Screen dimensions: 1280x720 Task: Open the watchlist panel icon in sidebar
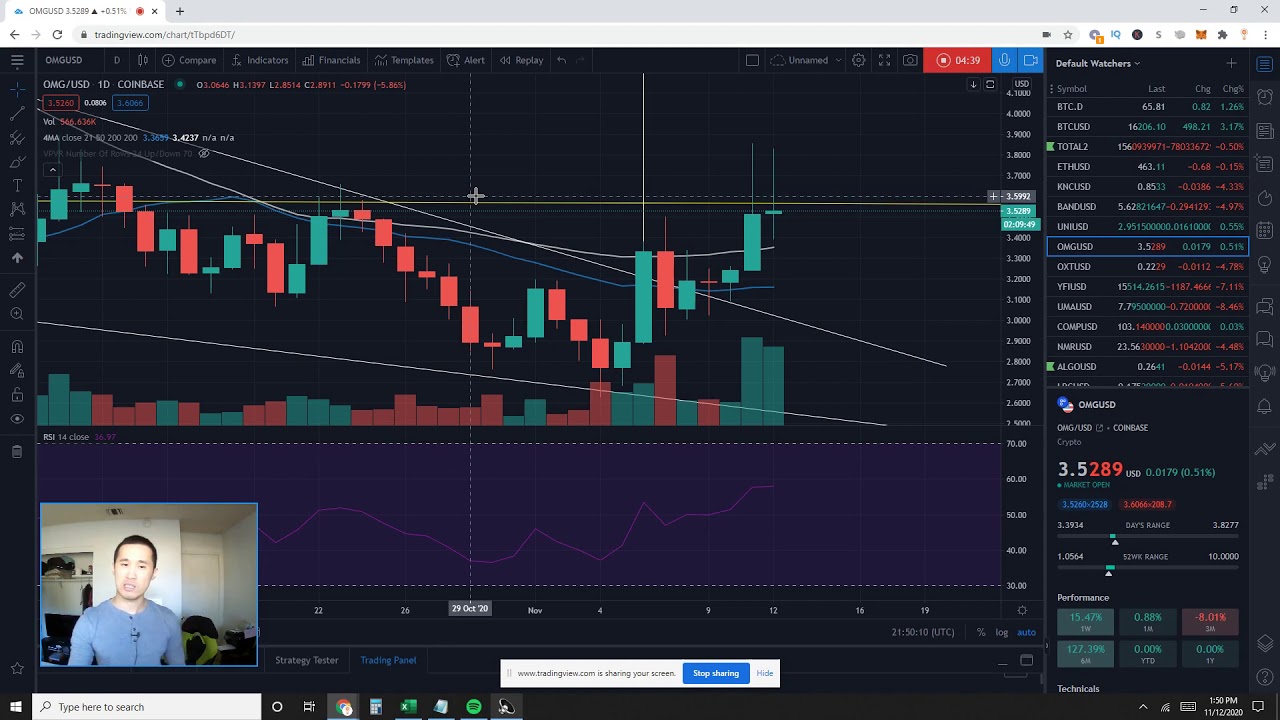coord(1265,63)
